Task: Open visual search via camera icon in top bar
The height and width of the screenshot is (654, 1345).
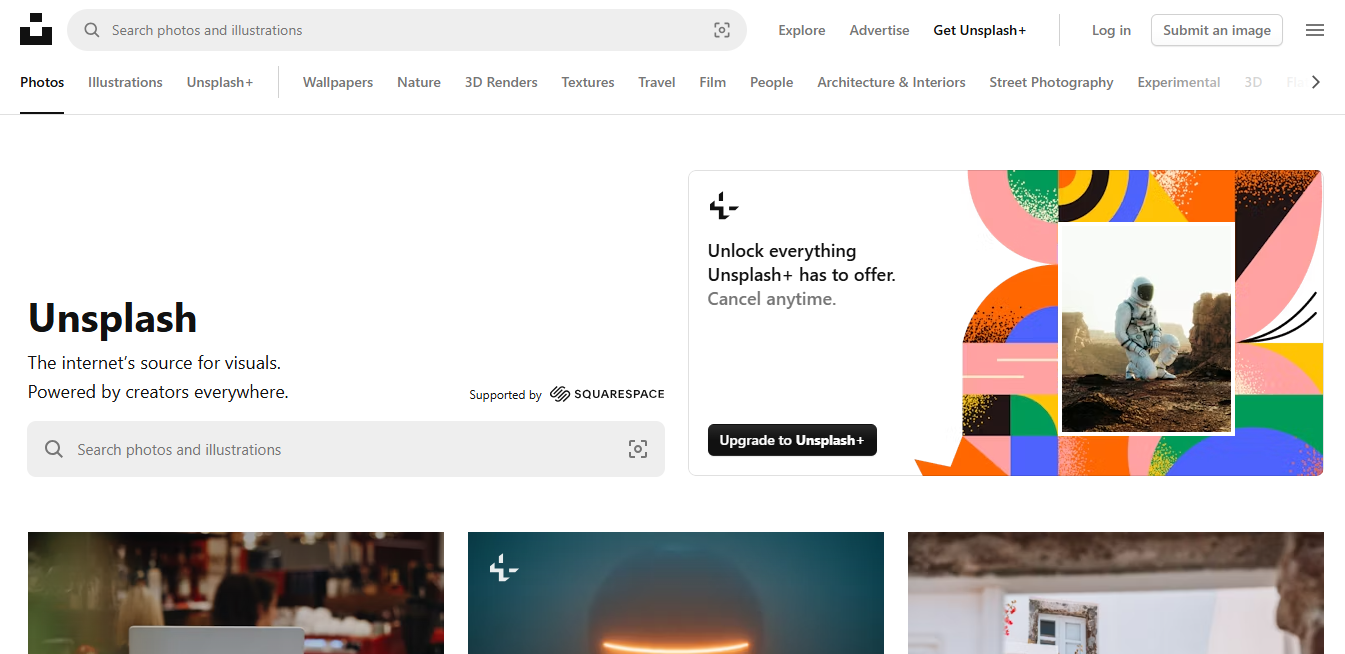Action: coord(722,30)
